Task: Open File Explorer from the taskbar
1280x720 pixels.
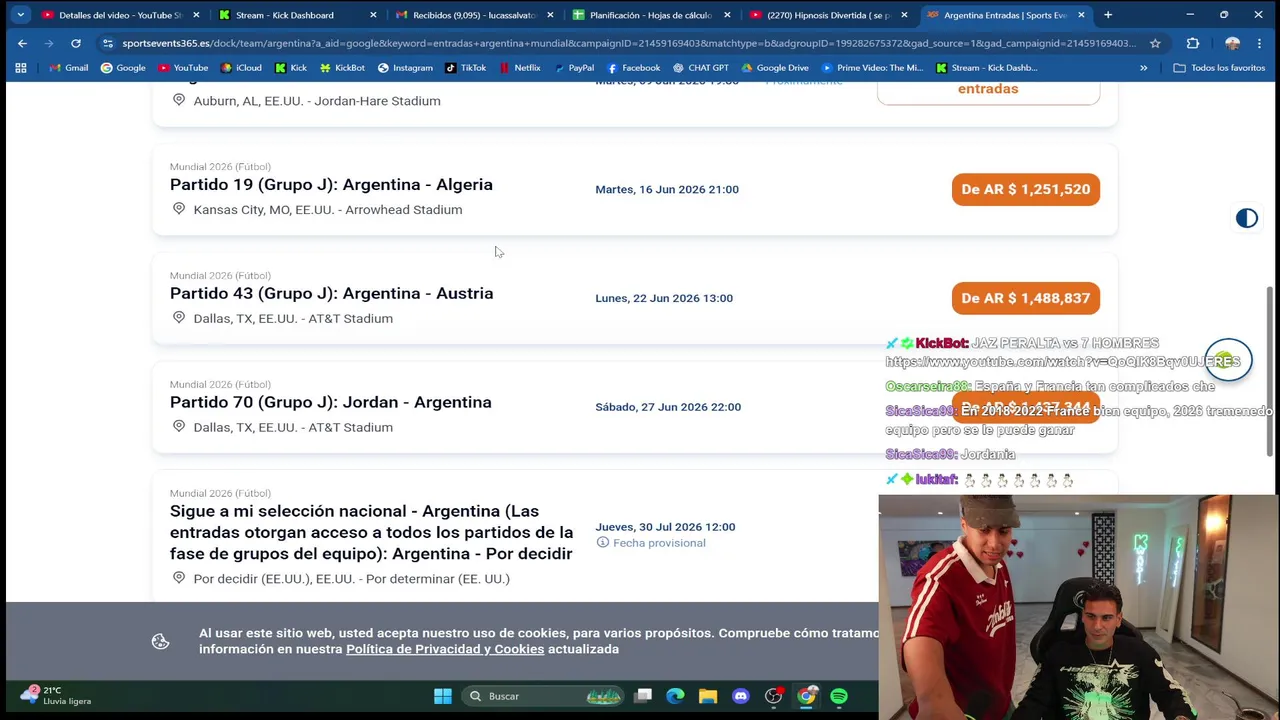Action: pos(708,696)
